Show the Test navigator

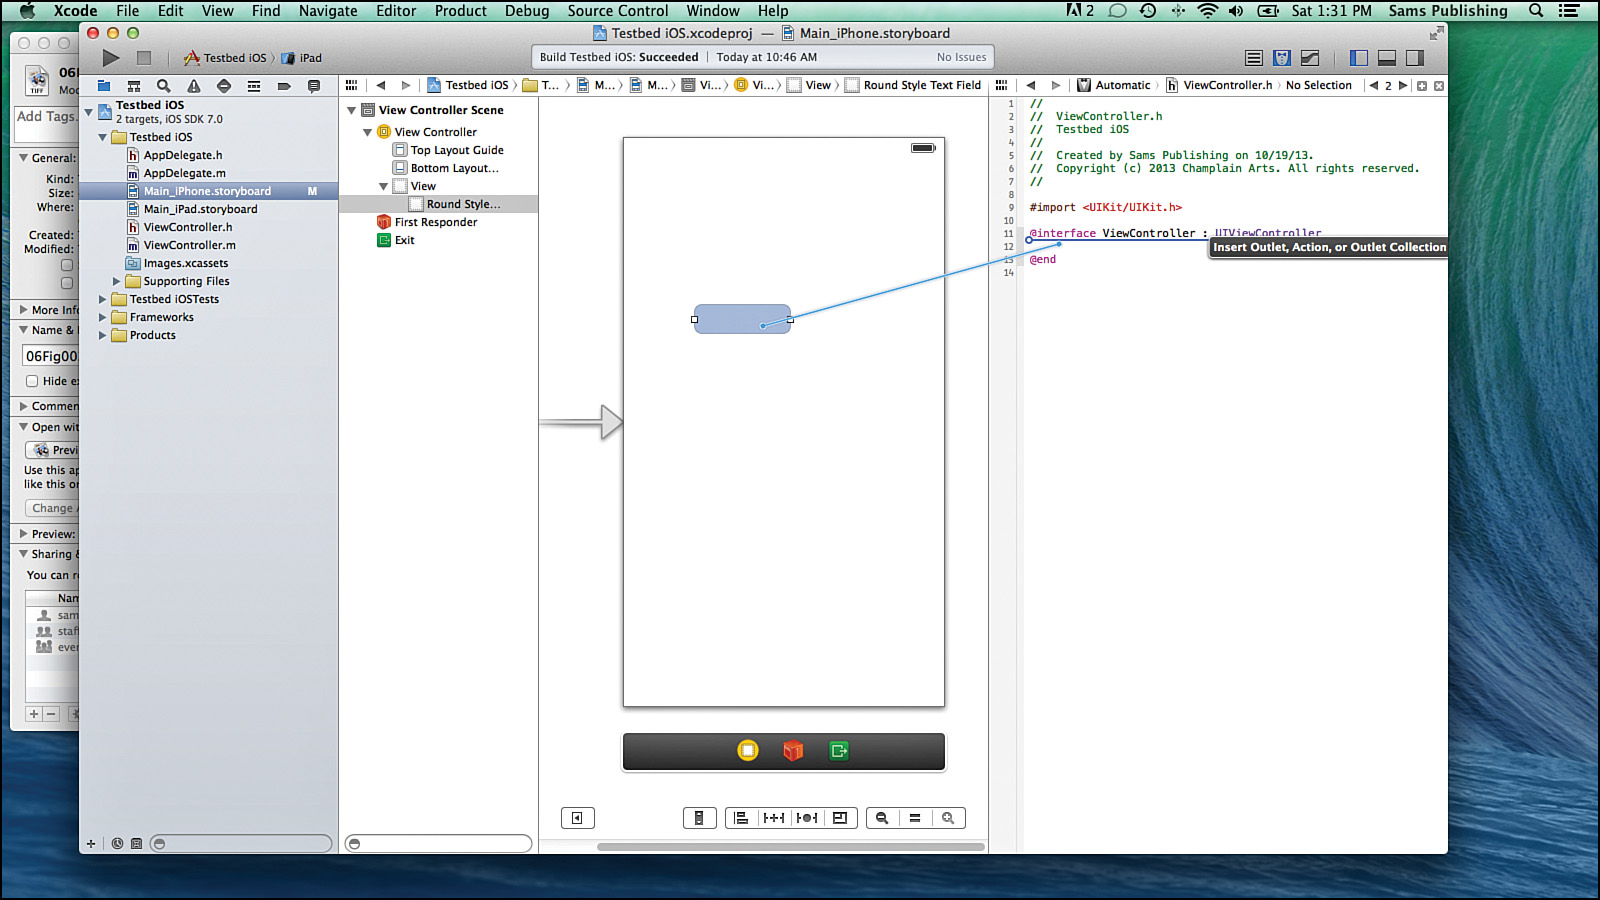[224, 86]
